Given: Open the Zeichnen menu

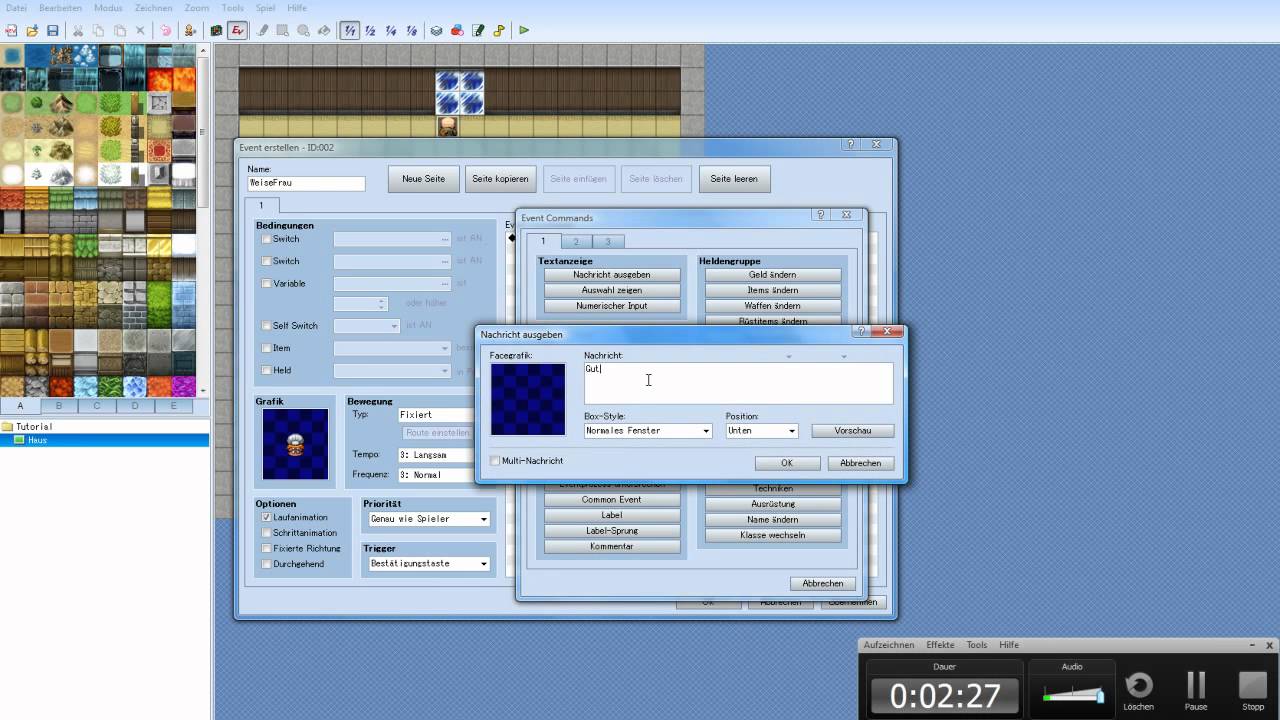Looking at the screenshot, I should (153, 8).
